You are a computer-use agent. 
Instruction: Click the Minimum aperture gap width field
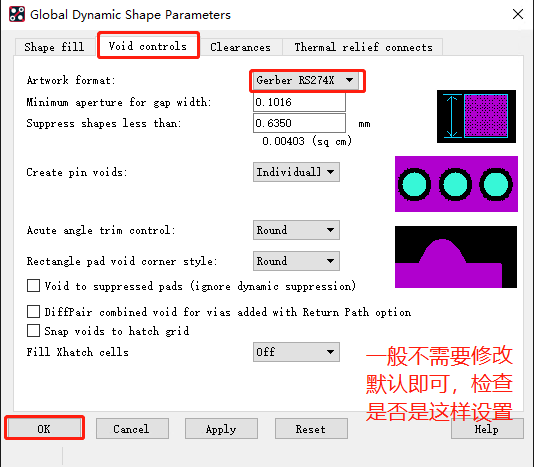299,102
